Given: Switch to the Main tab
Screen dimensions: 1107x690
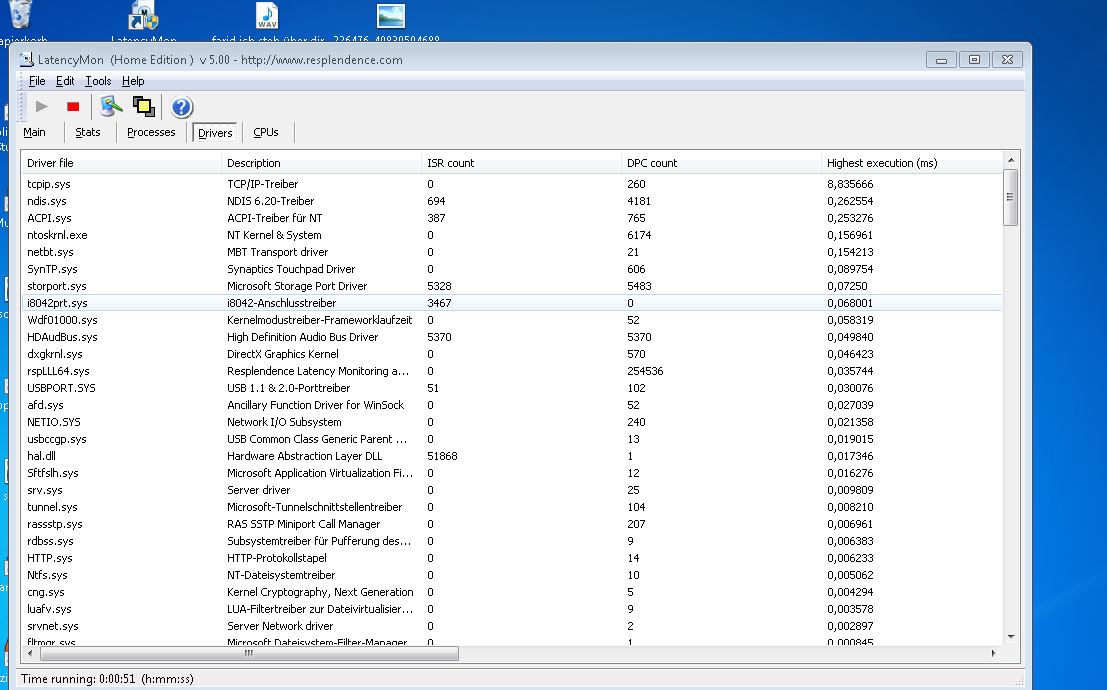Looking at the screenshot, I should click(x=34, y=132).
